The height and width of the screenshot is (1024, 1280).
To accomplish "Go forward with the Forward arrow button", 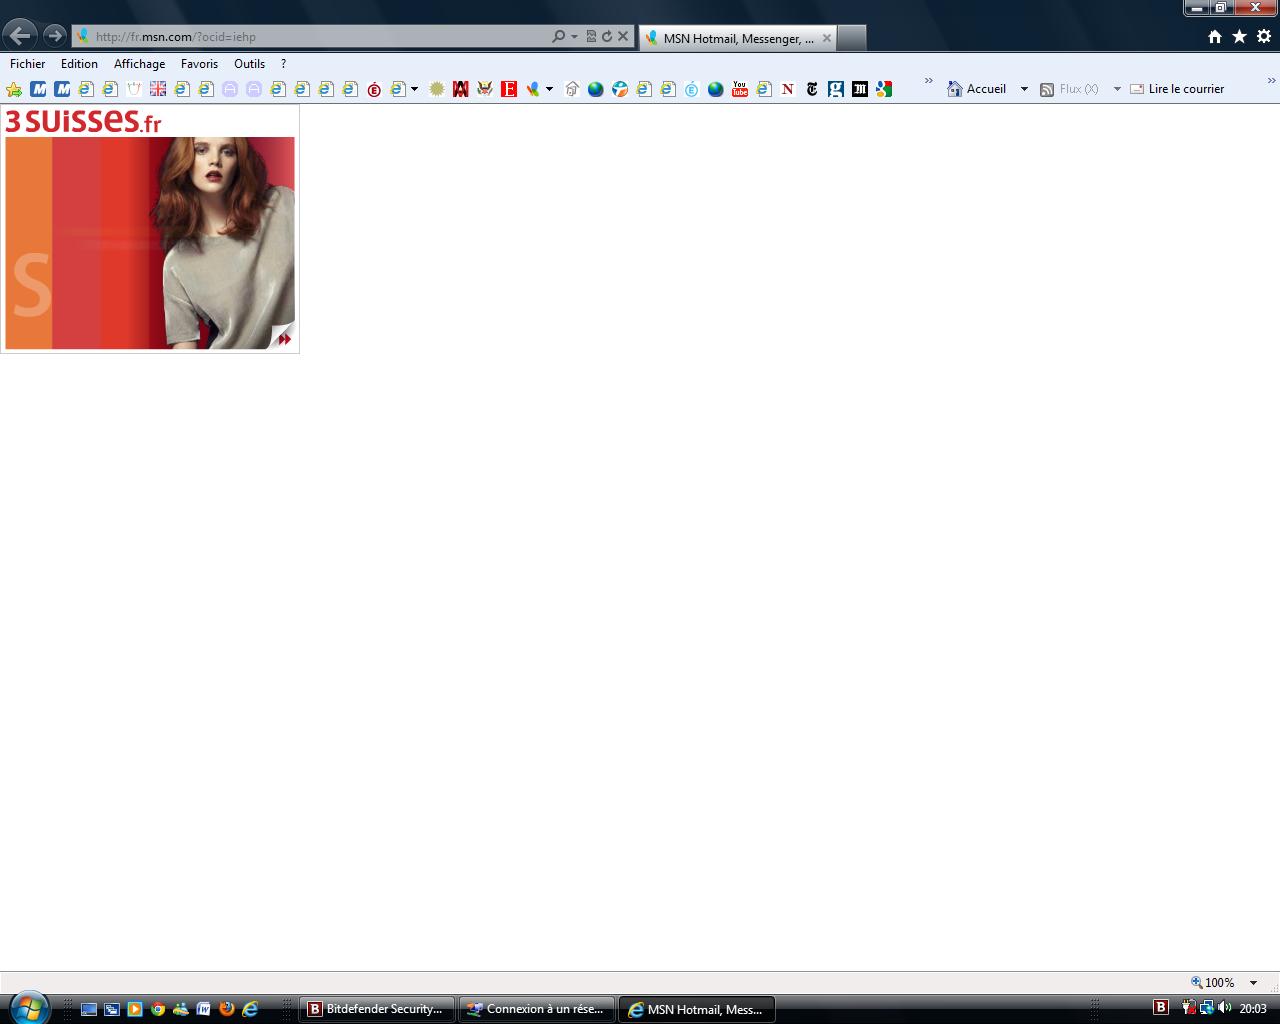I will click(x=54, y=36).
